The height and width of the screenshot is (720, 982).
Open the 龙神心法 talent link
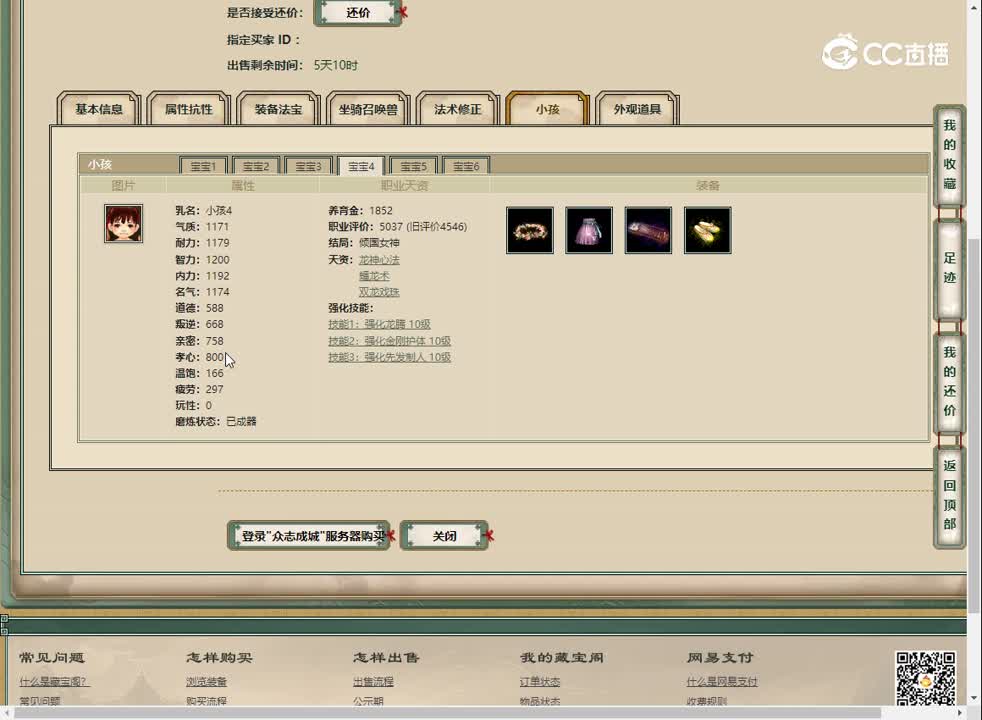click(379, 259)
